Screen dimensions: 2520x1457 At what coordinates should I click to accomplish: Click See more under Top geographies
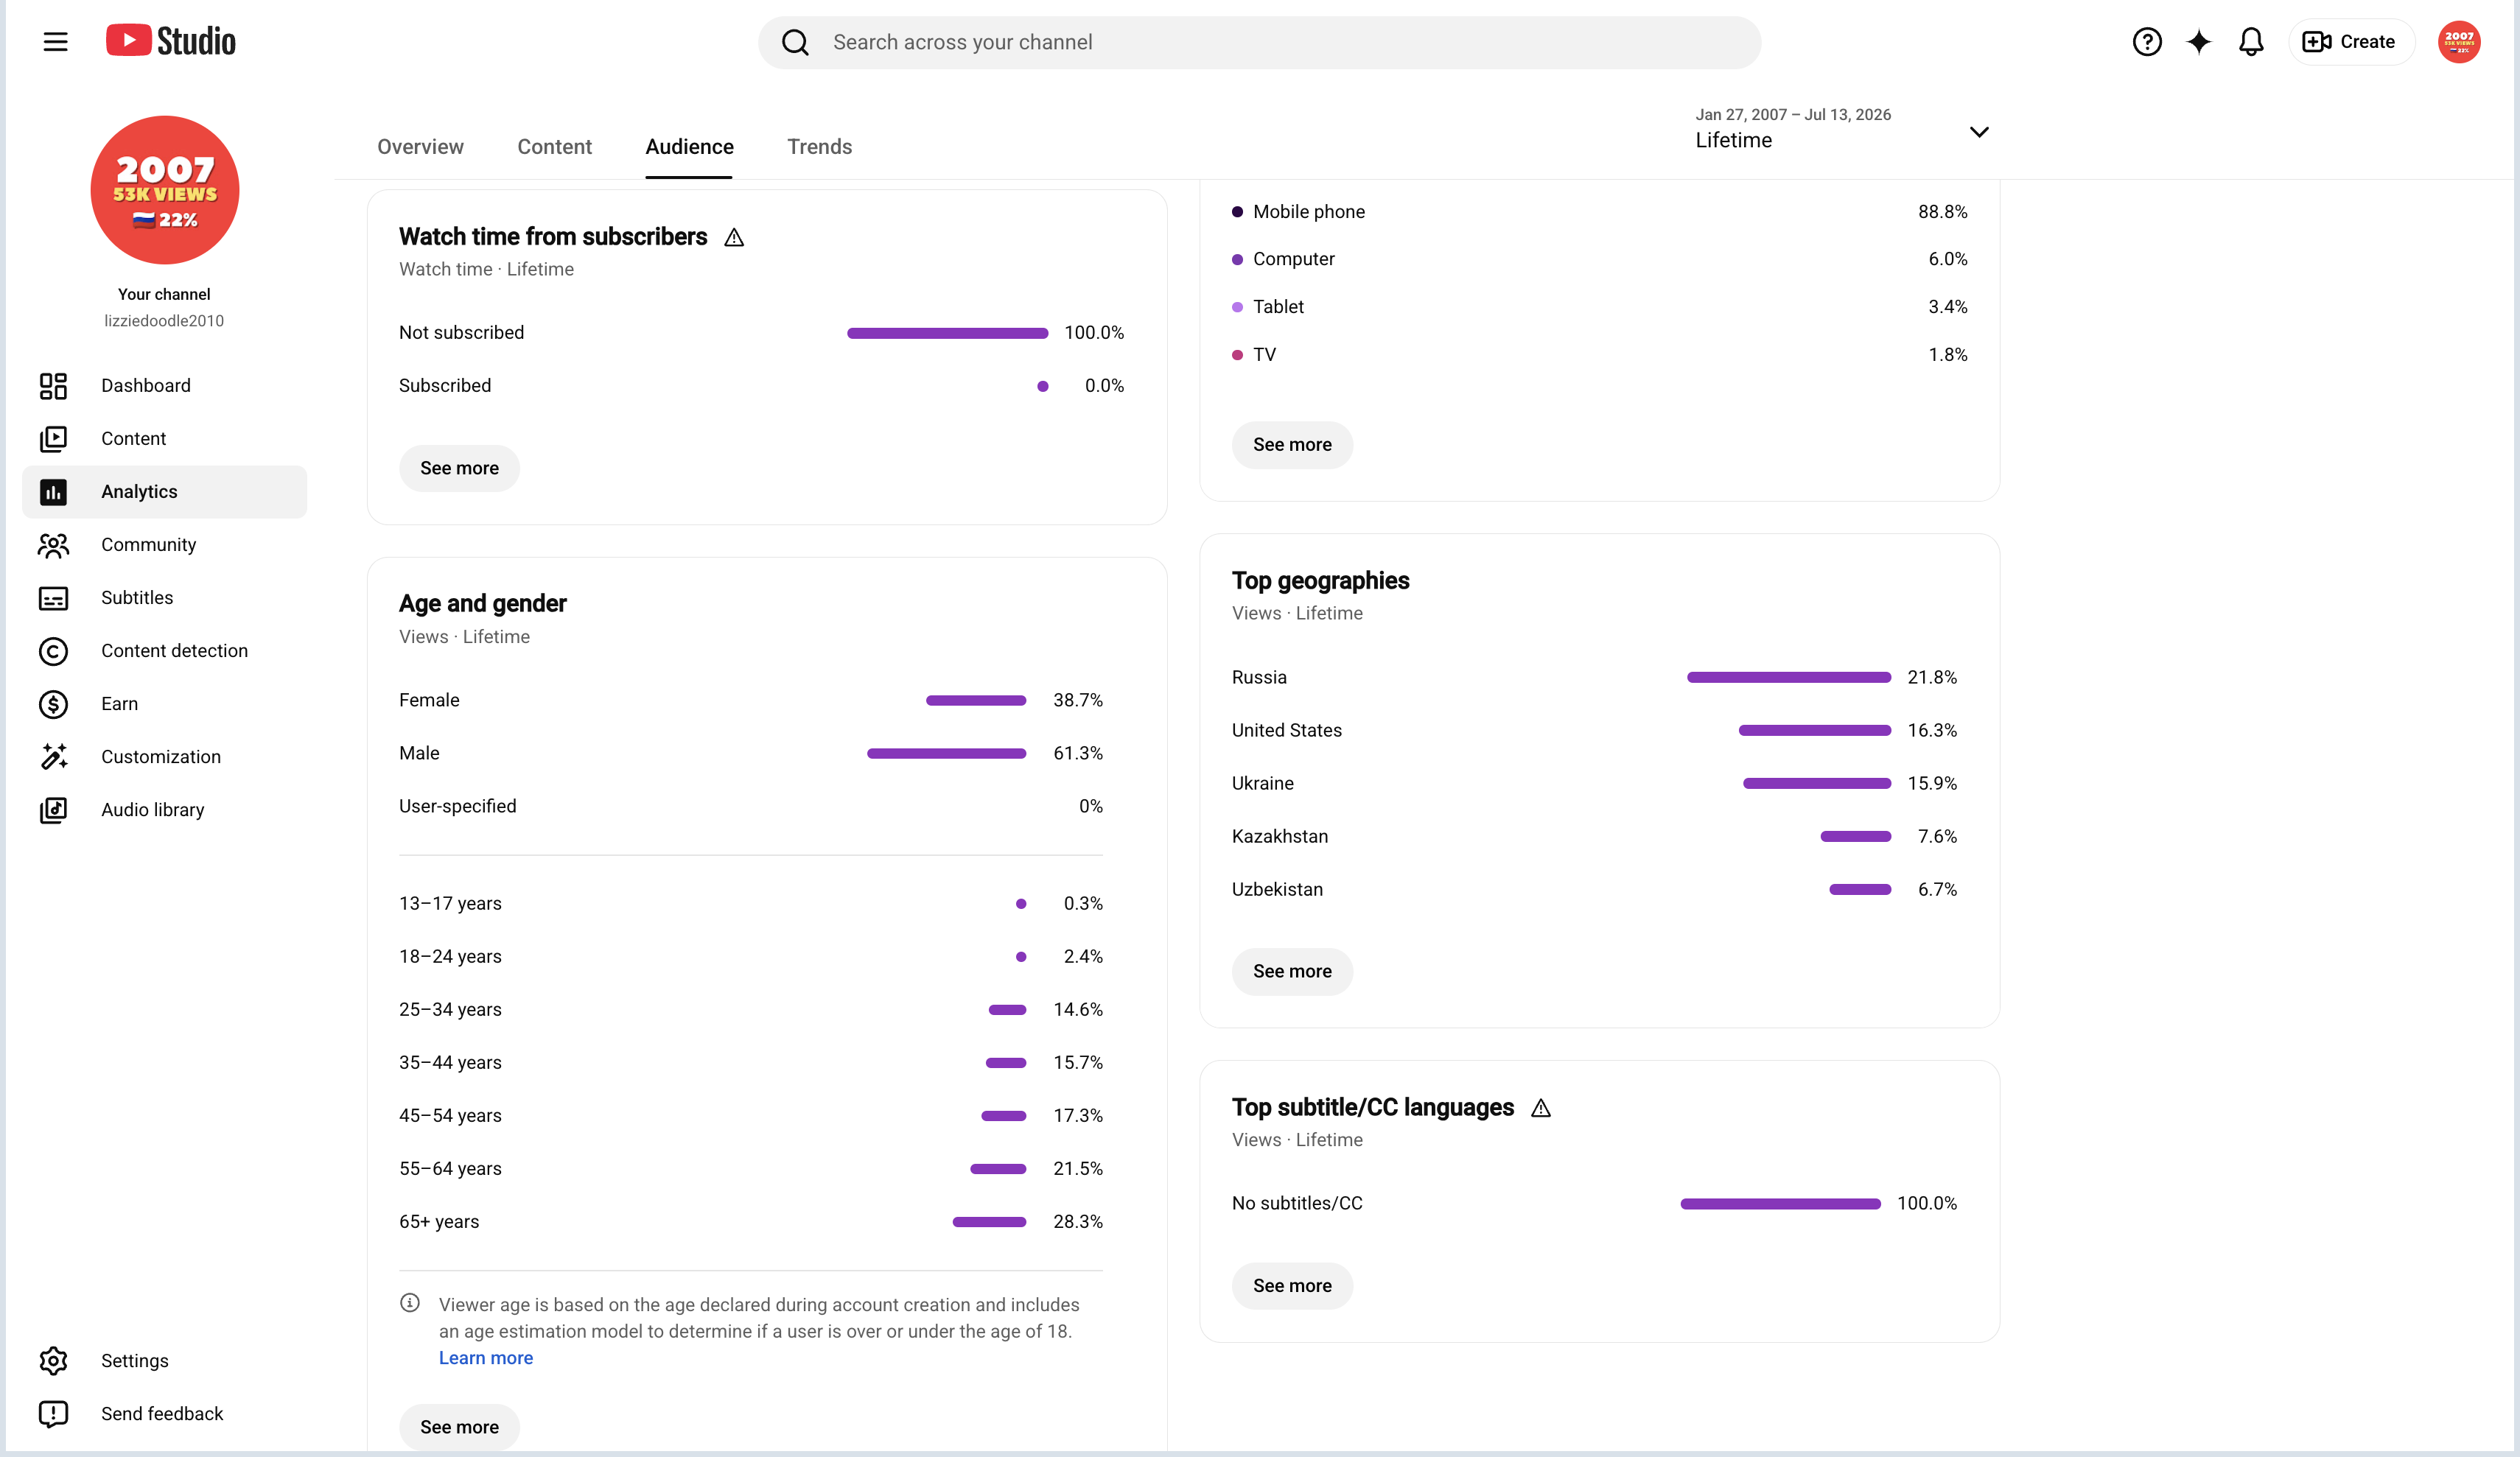point(1292,971)
